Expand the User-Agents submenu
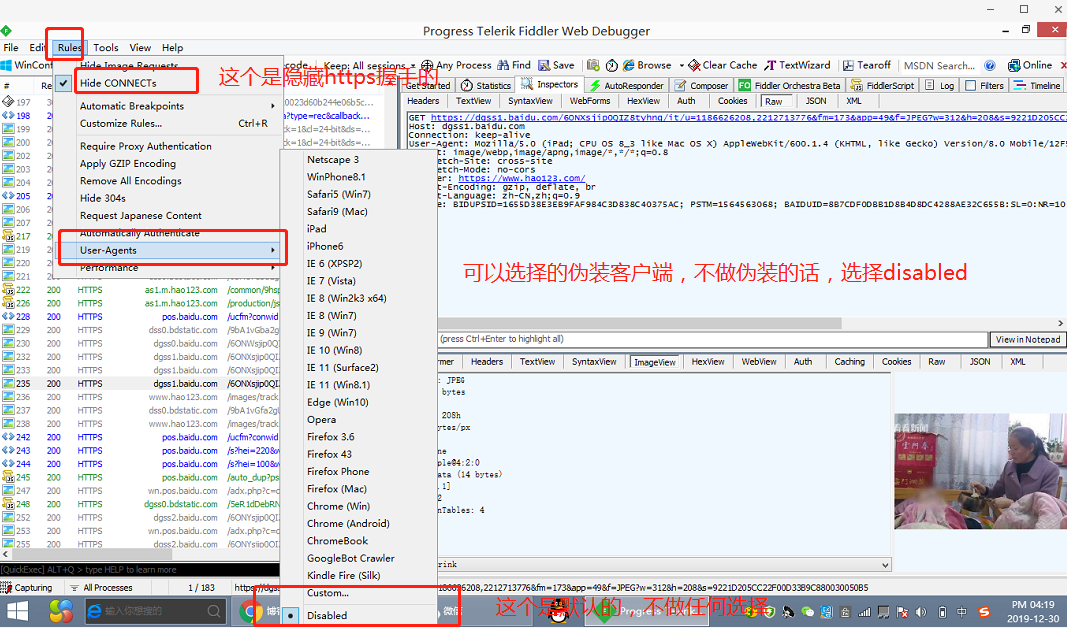 click(x=169, y=250)
